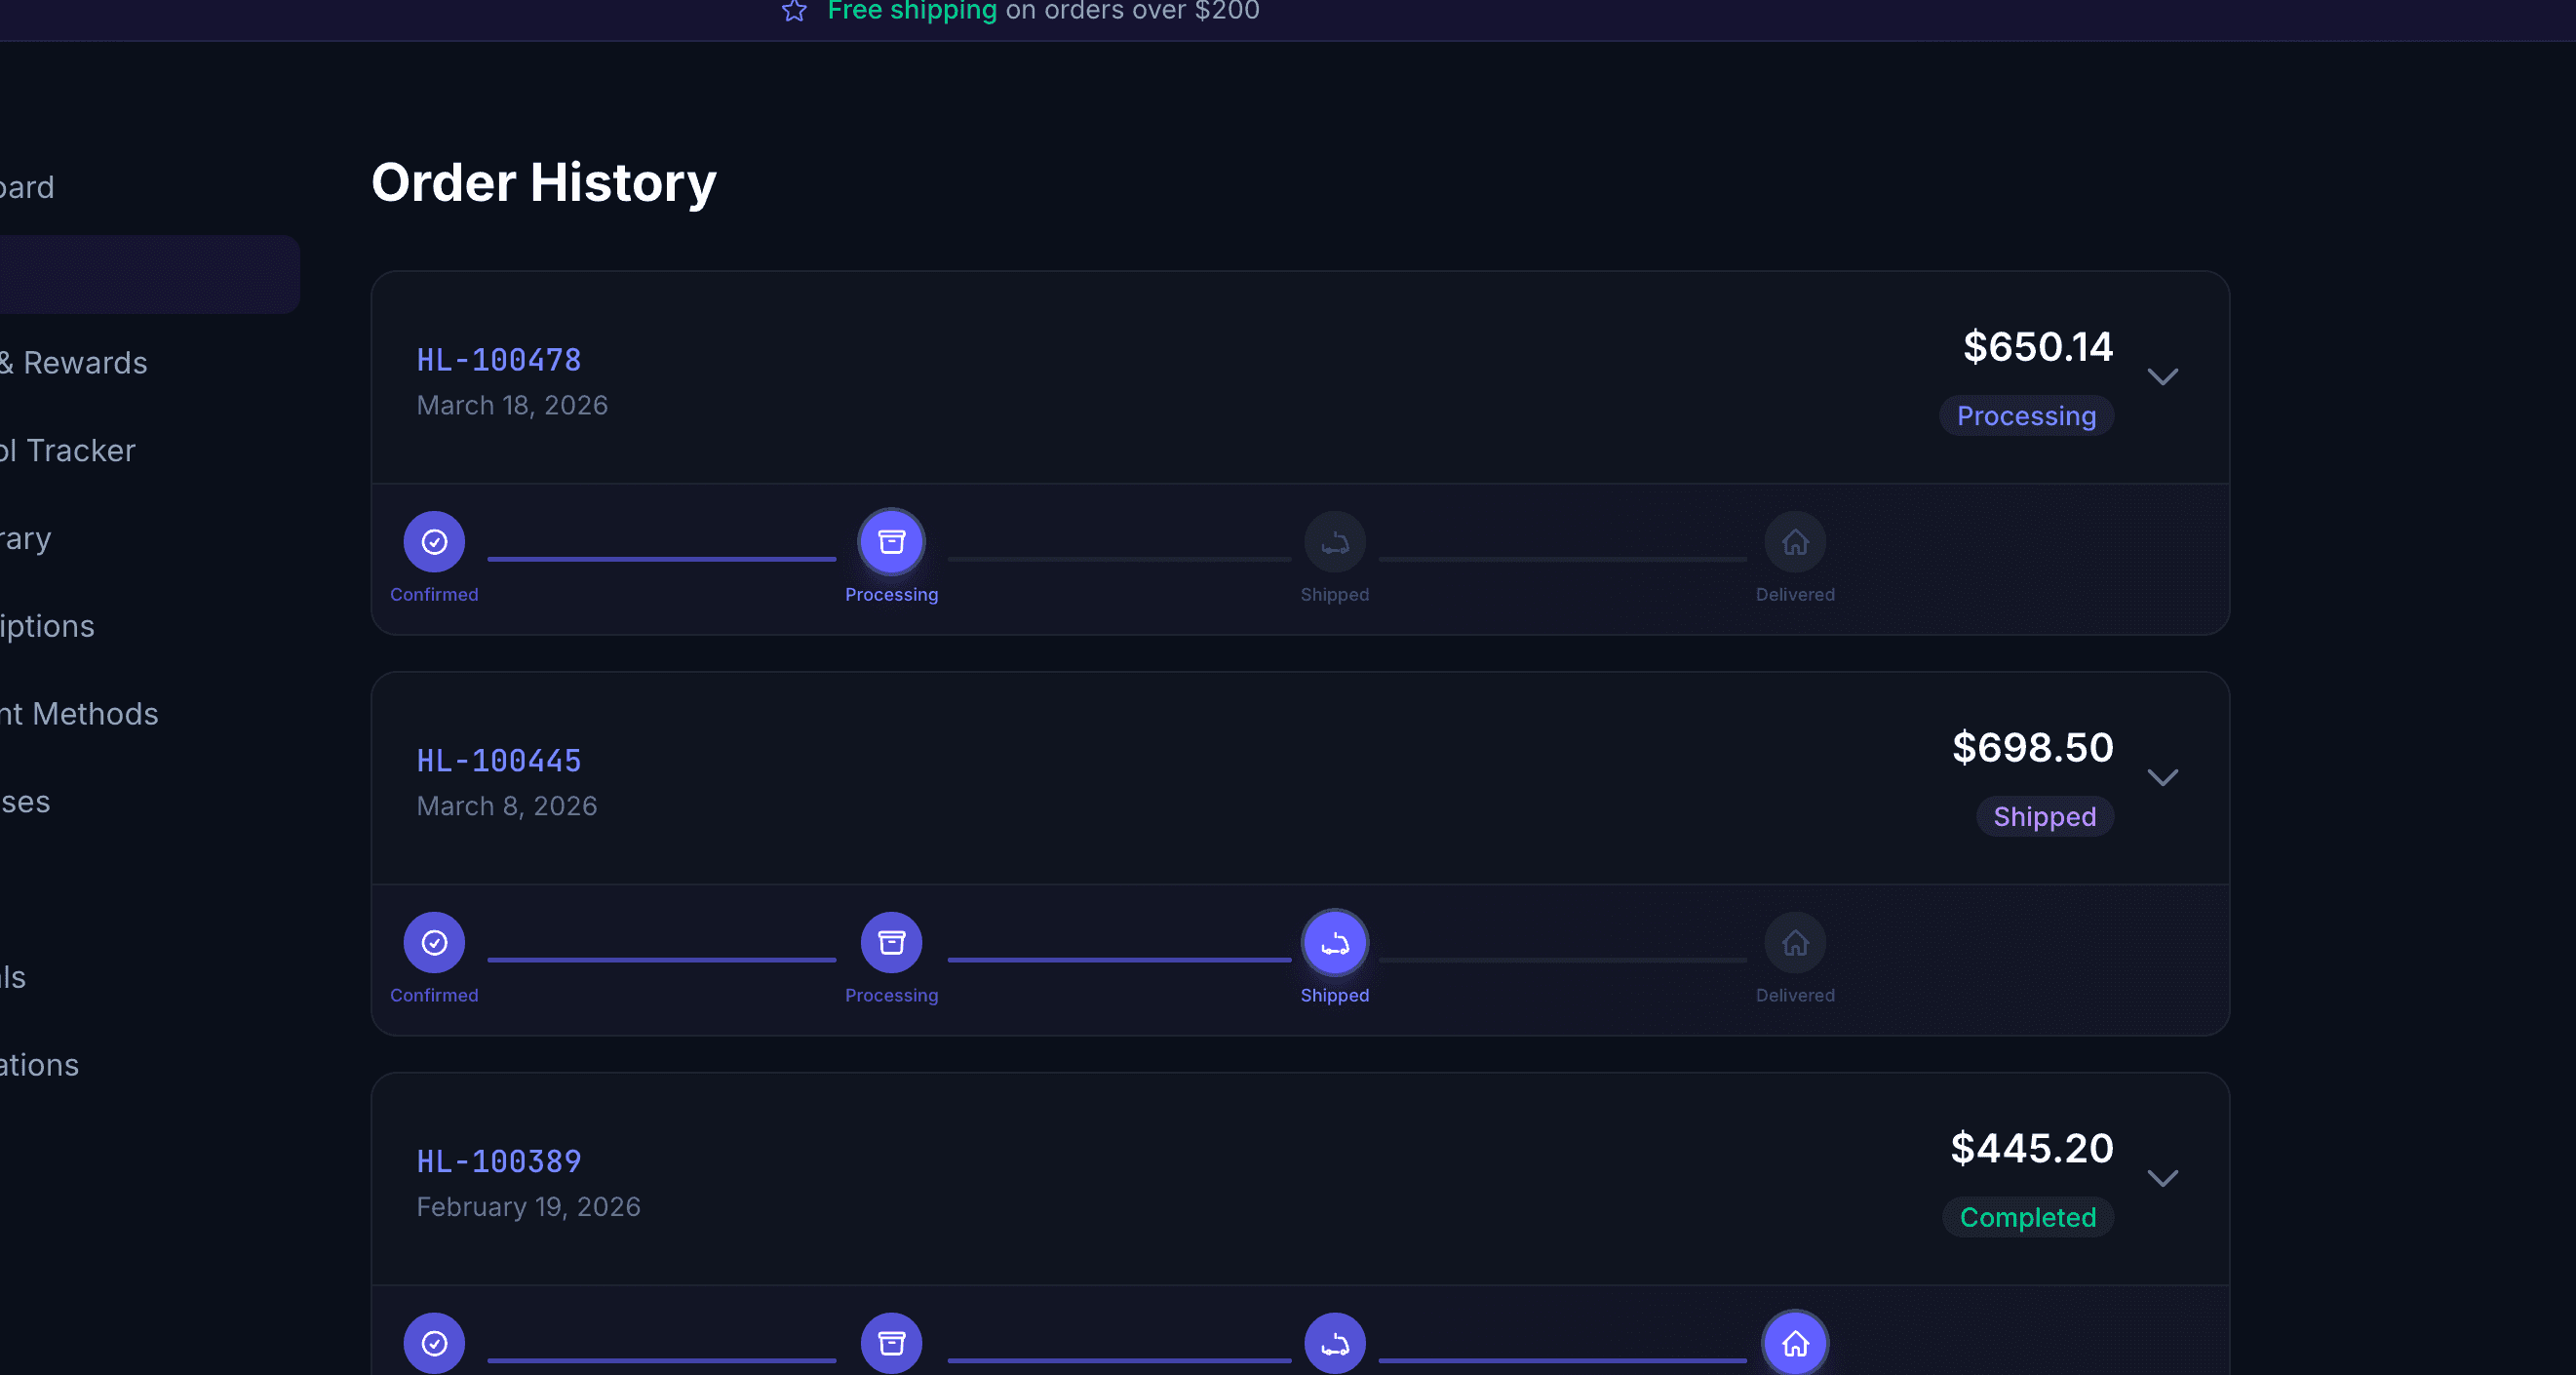This screenshot has width=2576, height=1375.
Task: Click the Delivered home icon for order HL-100445
Action: click(1795, 941)
